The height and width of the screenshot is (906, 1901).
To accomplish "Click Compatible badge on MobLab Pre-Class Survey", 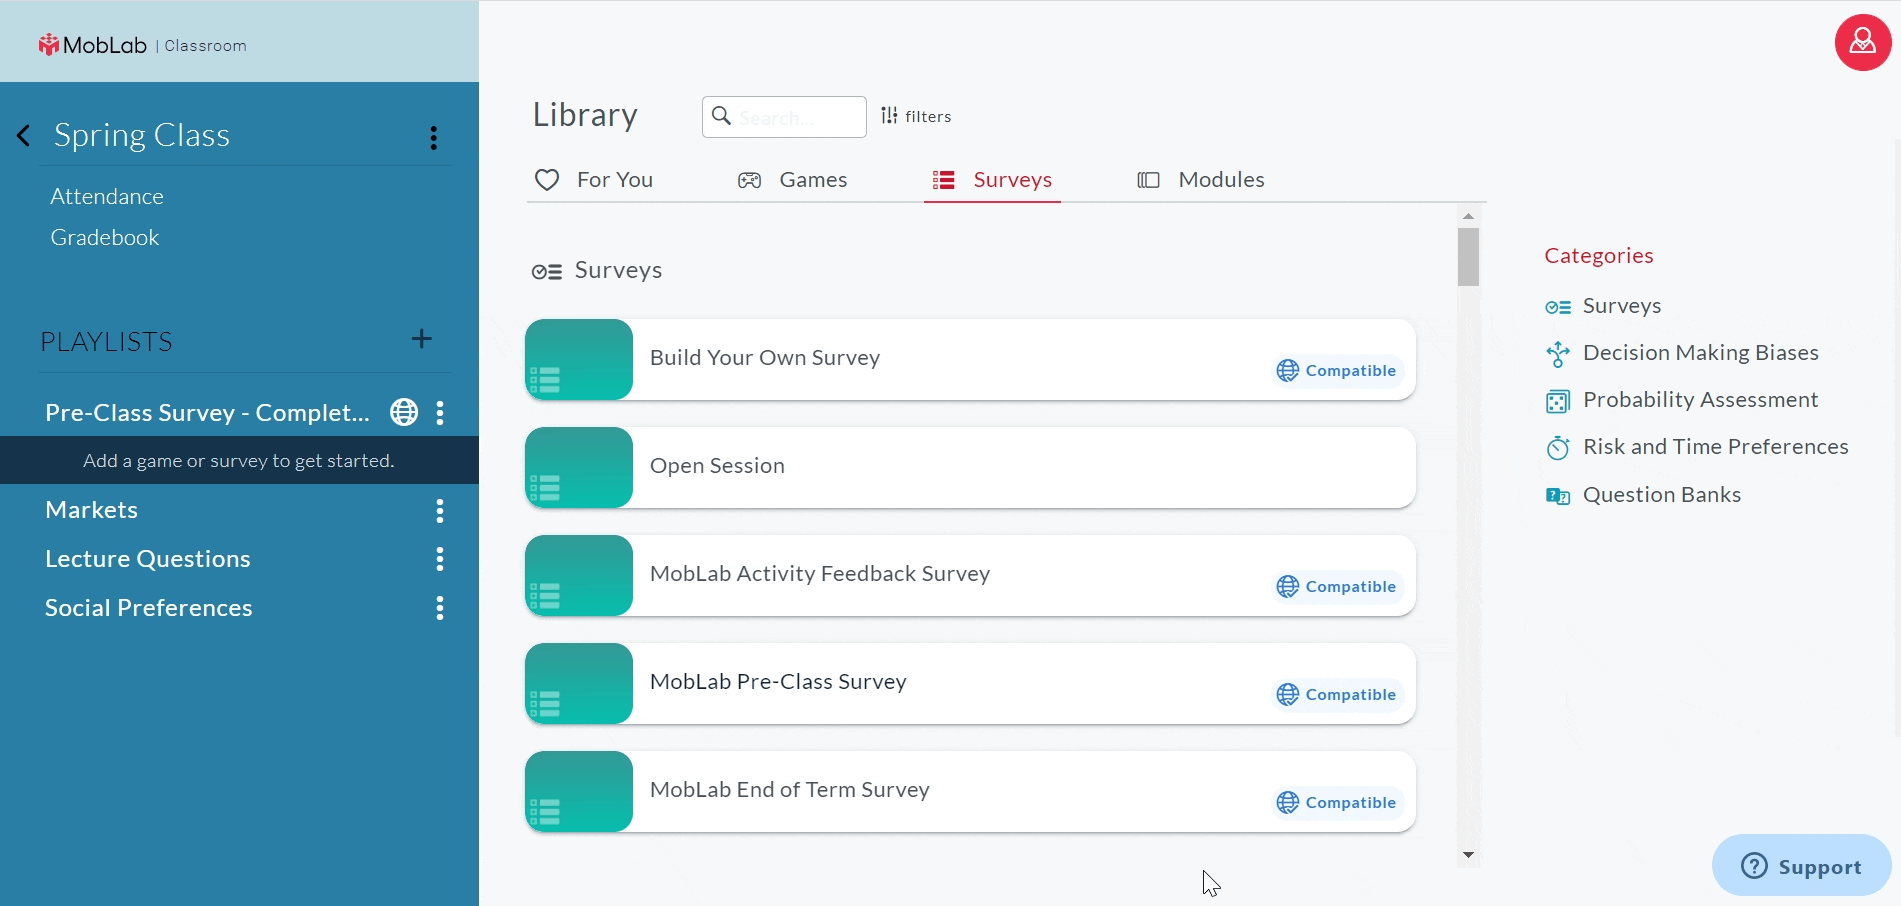I will (1337, 695).
